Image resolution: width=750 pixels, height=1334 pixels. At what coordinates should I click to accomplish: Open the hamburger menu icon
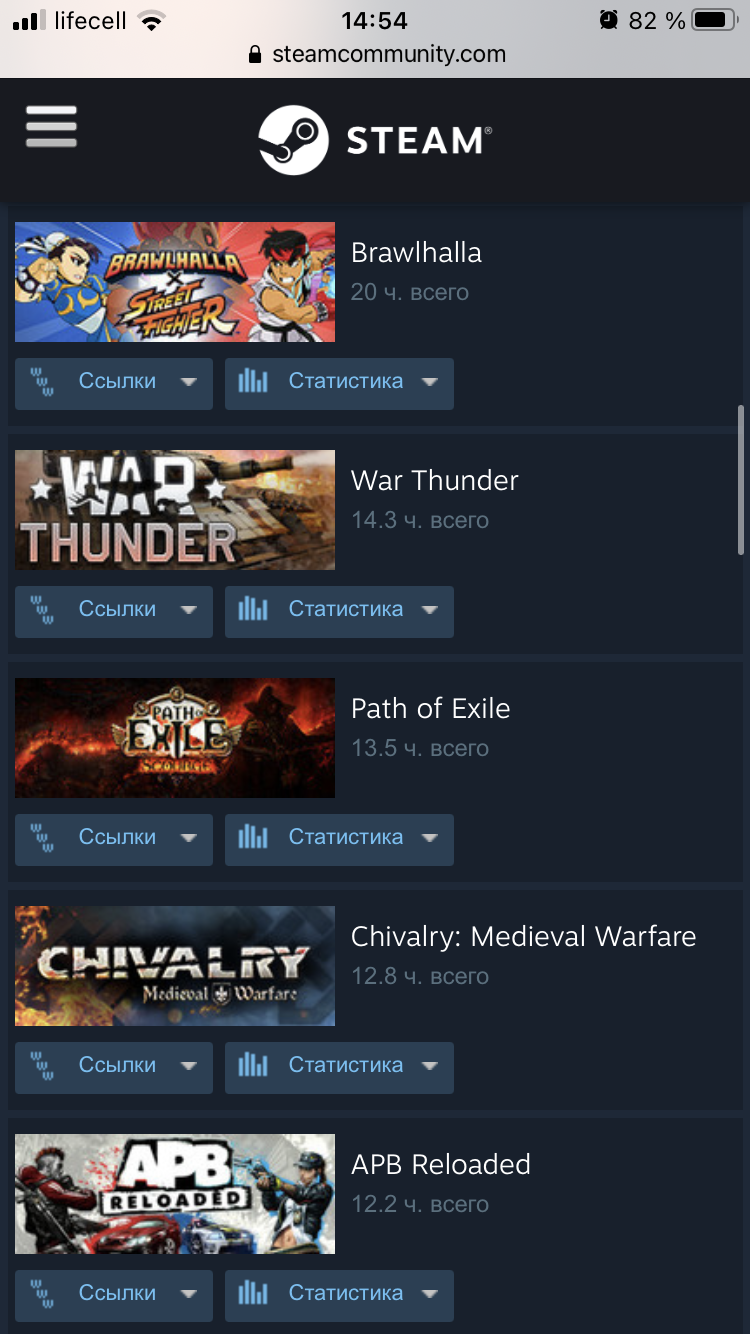(x=51, y=127)
